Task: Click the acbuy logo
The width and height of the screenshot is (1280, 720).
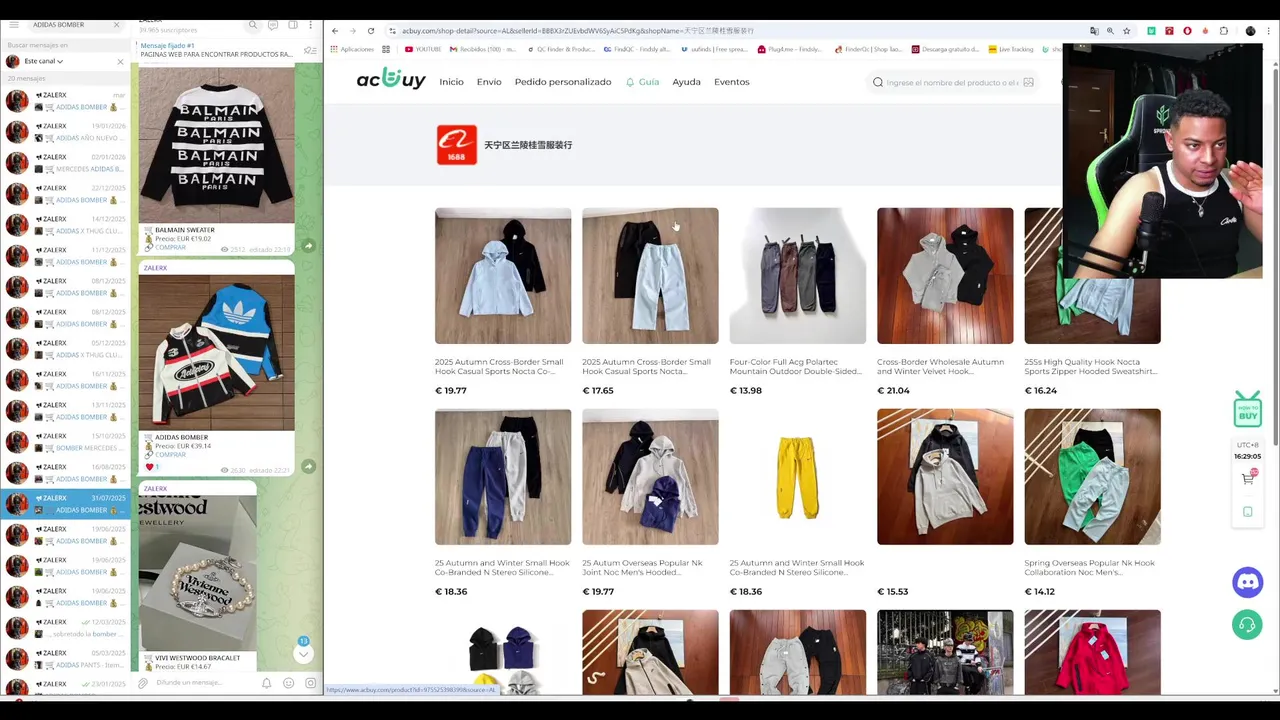Action: point(391,80)
